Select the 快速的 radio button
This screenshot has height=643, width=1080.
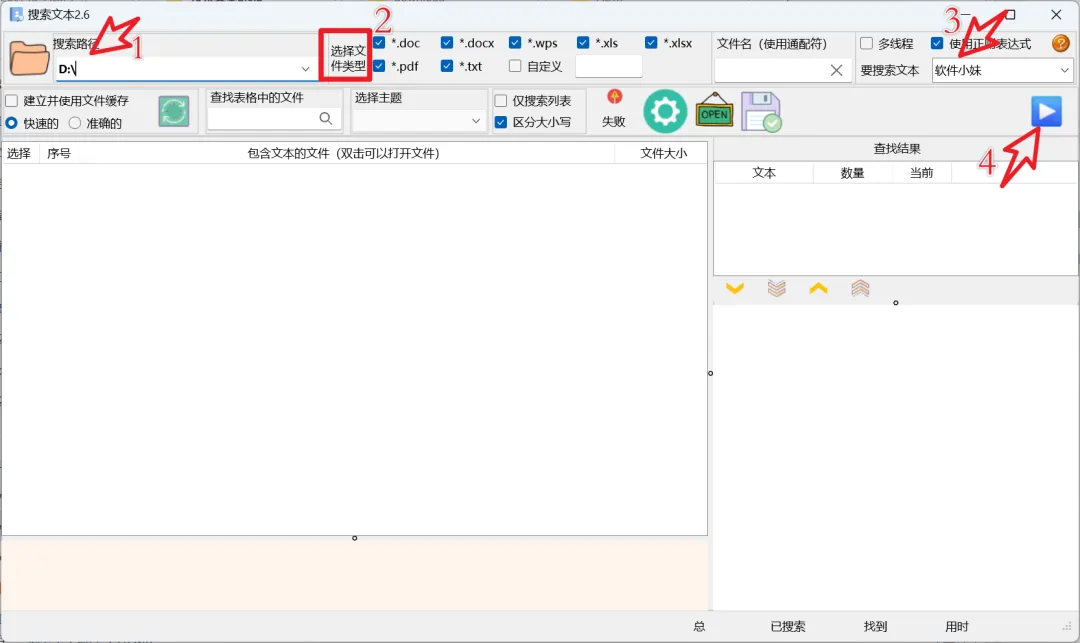(12, 123)
